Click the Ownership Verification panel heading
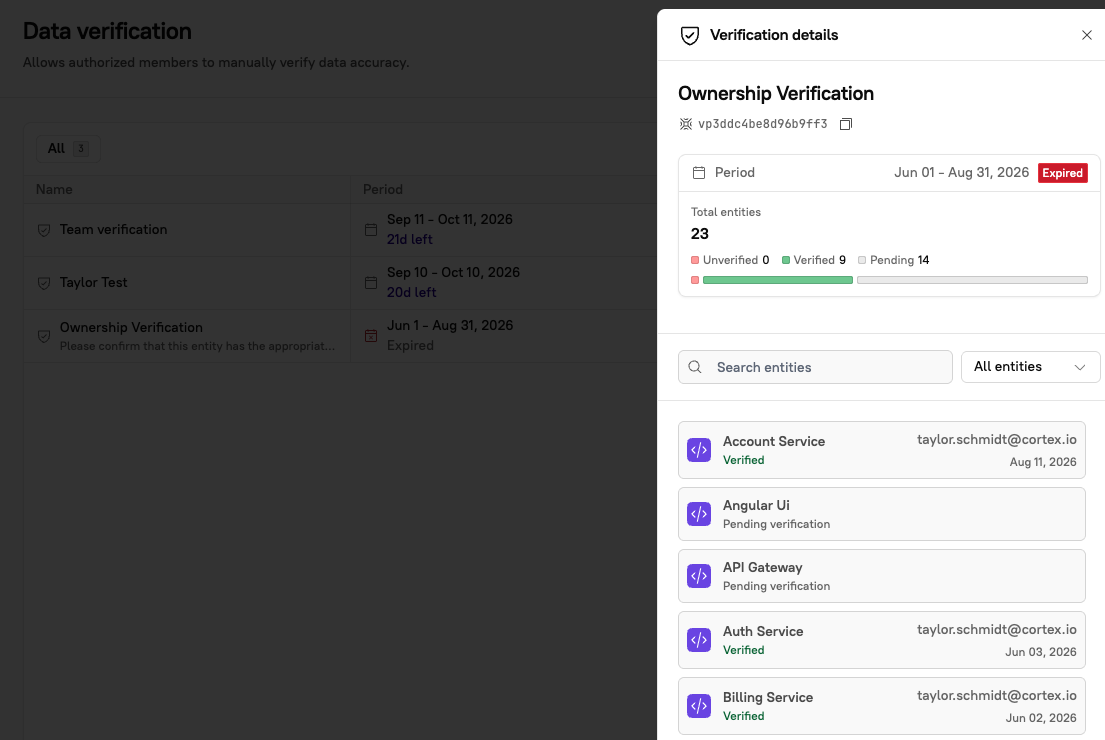The width and height of the screenshot is (1105, 740). 776,94
